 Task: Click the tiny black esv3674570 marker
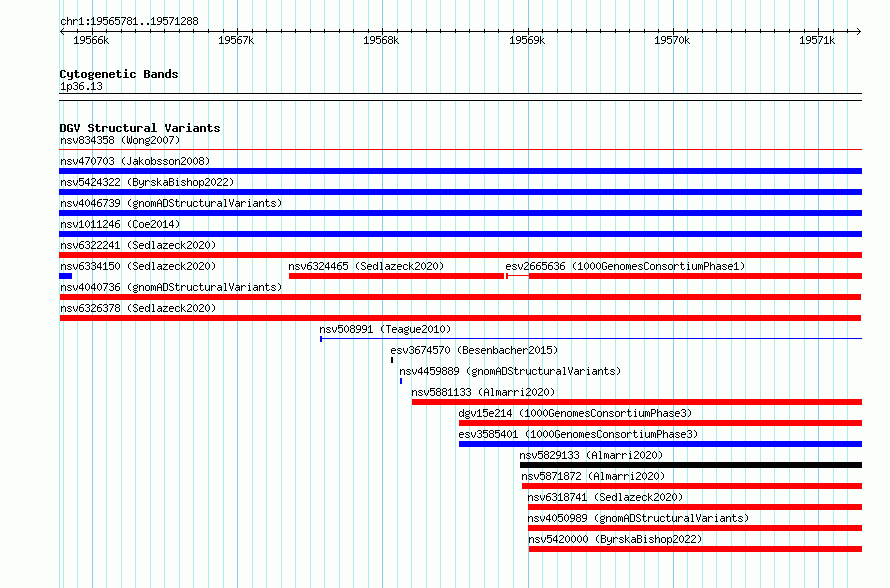(x=392, y=360)
